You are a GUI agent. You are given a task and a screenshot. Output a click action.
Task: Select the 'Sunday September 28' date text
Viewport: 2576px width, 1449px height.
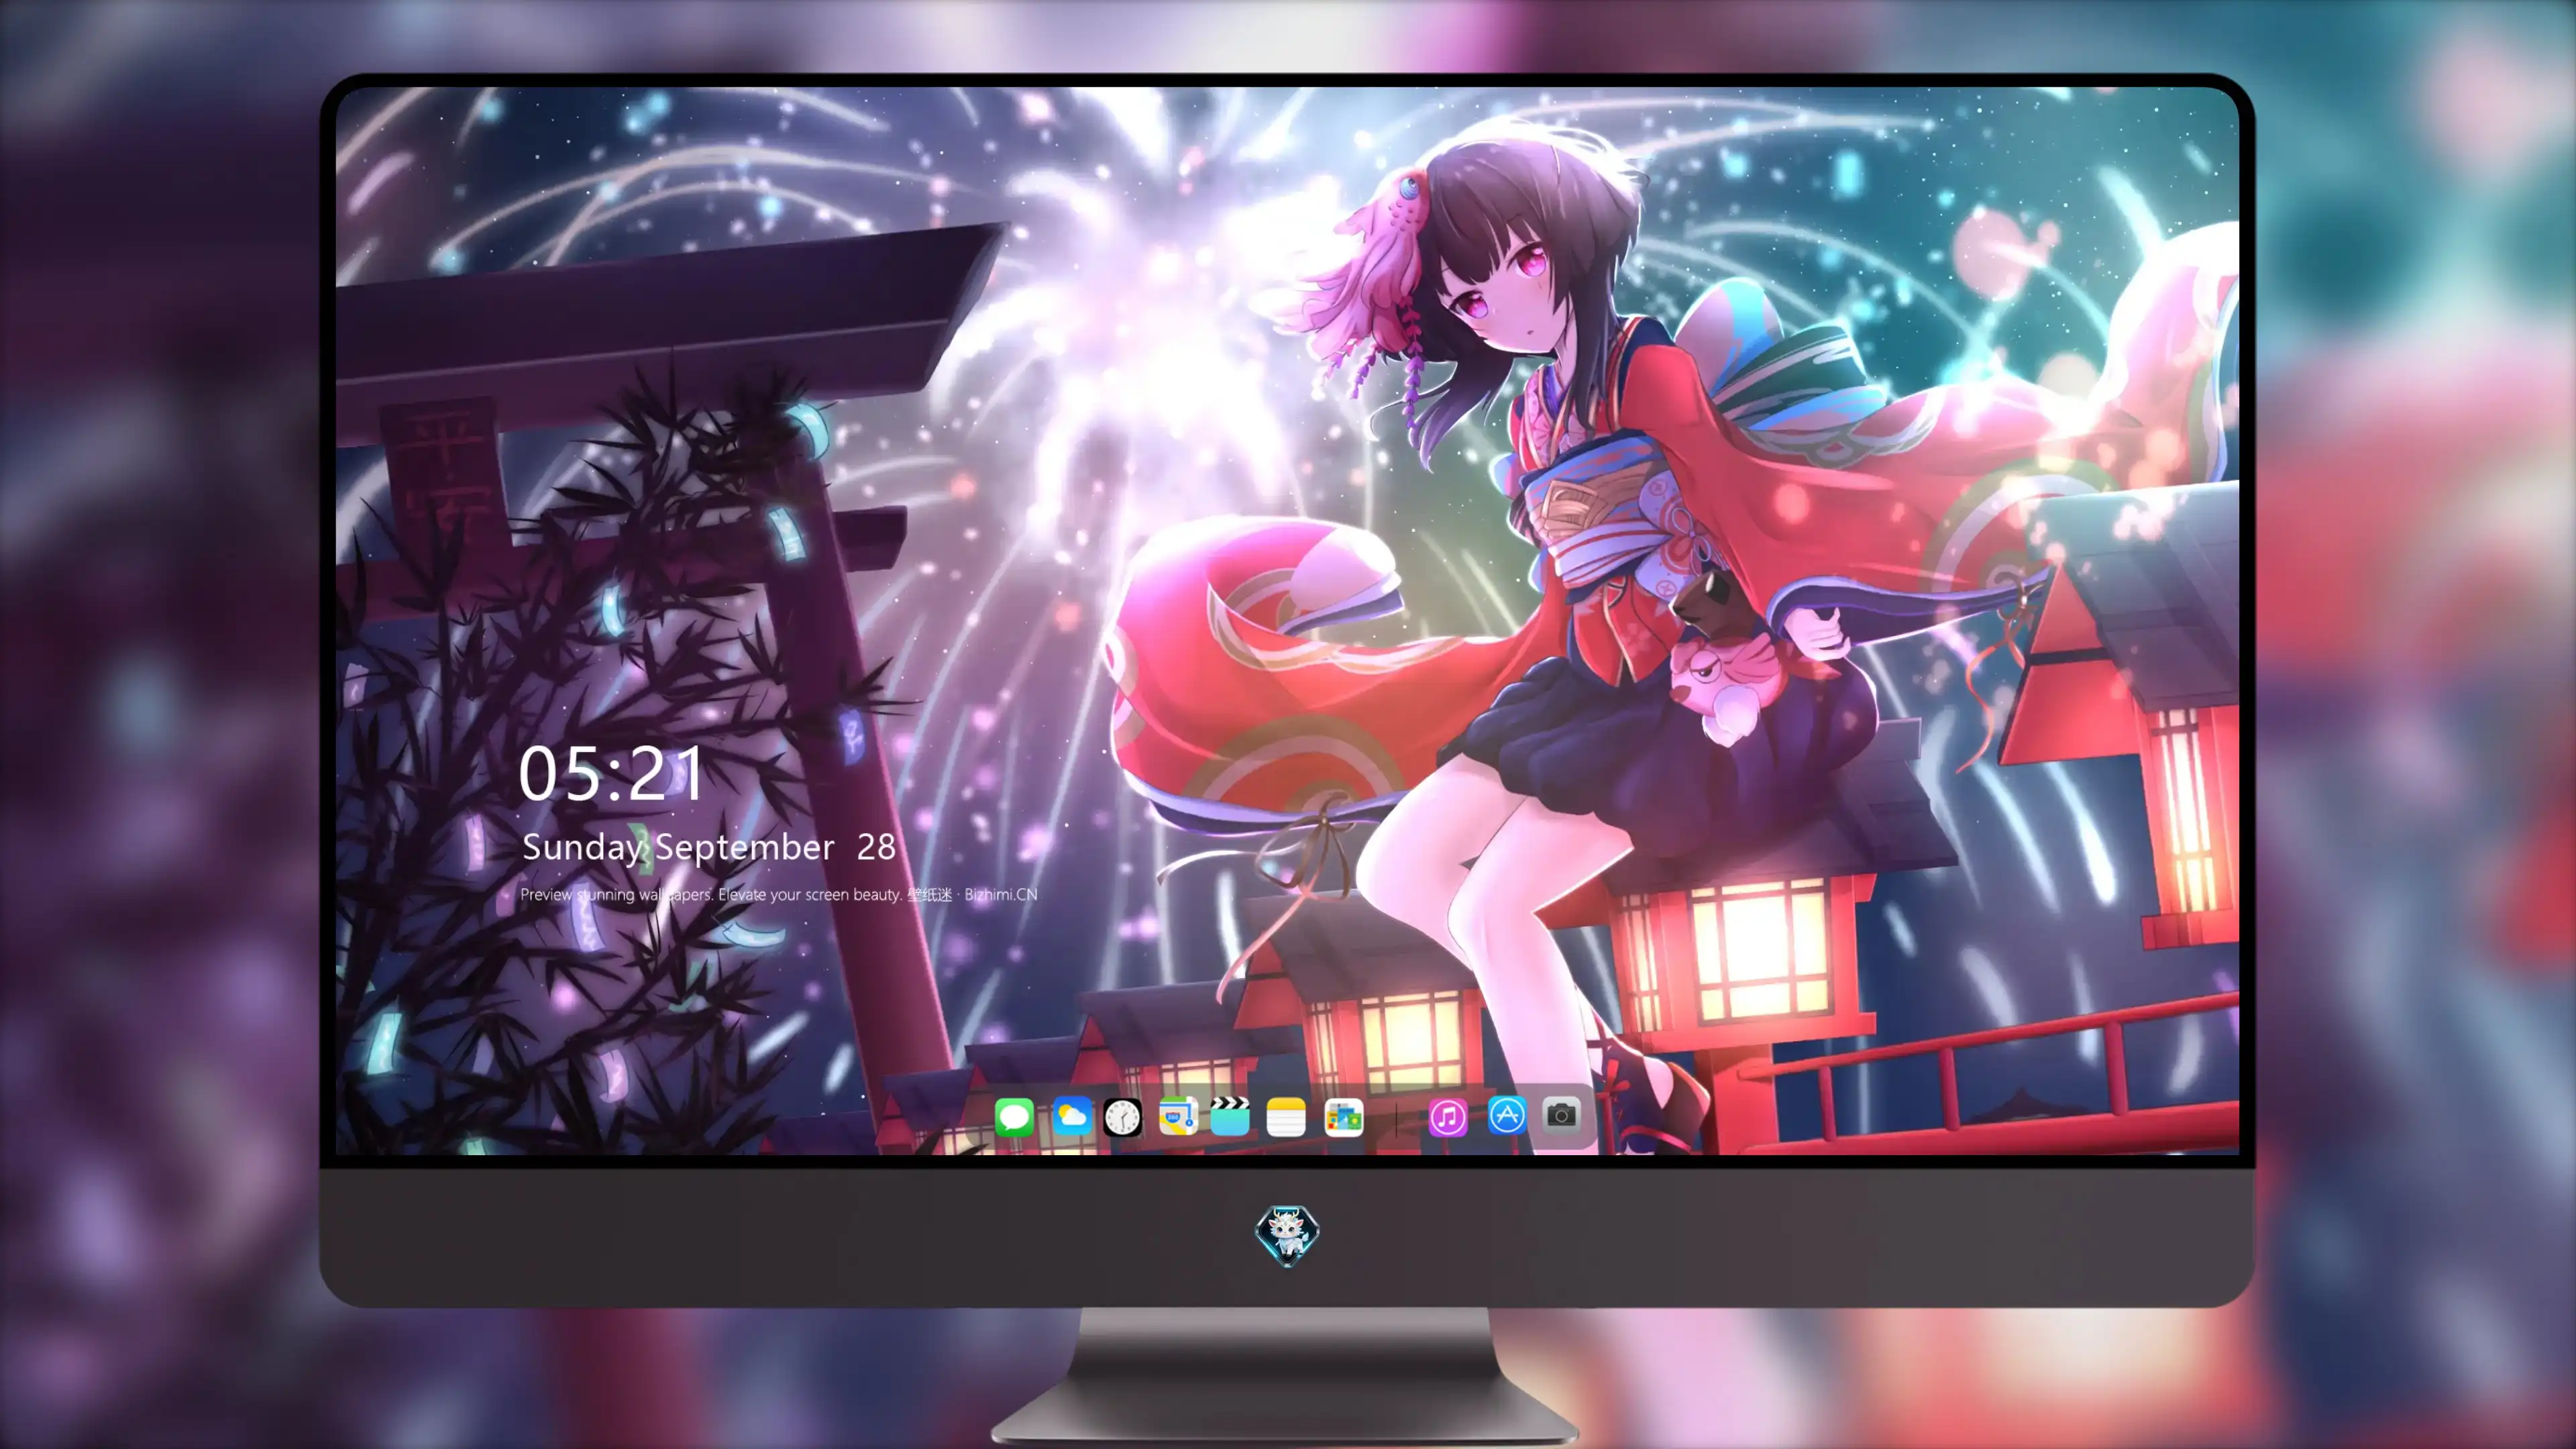point(709,848)
